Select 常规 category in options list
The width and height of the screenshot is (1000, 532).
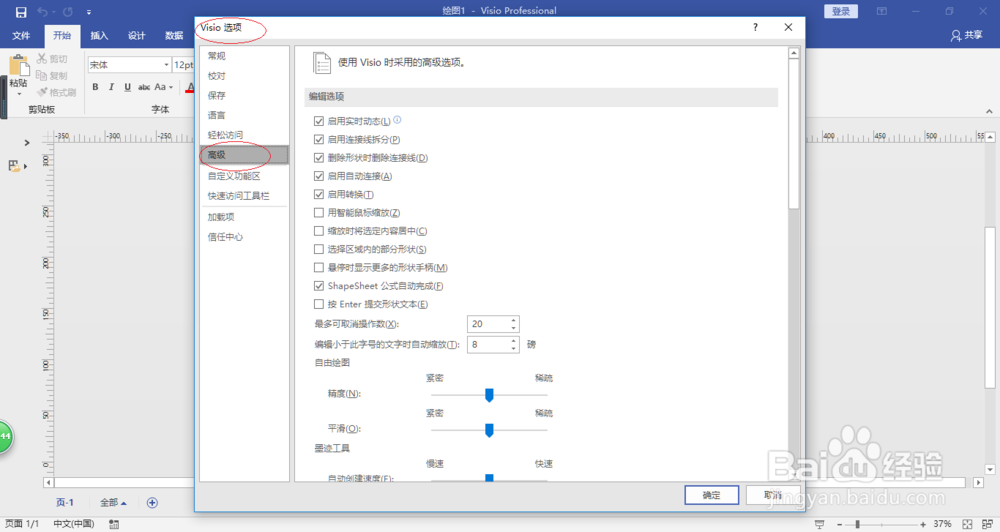244,56
